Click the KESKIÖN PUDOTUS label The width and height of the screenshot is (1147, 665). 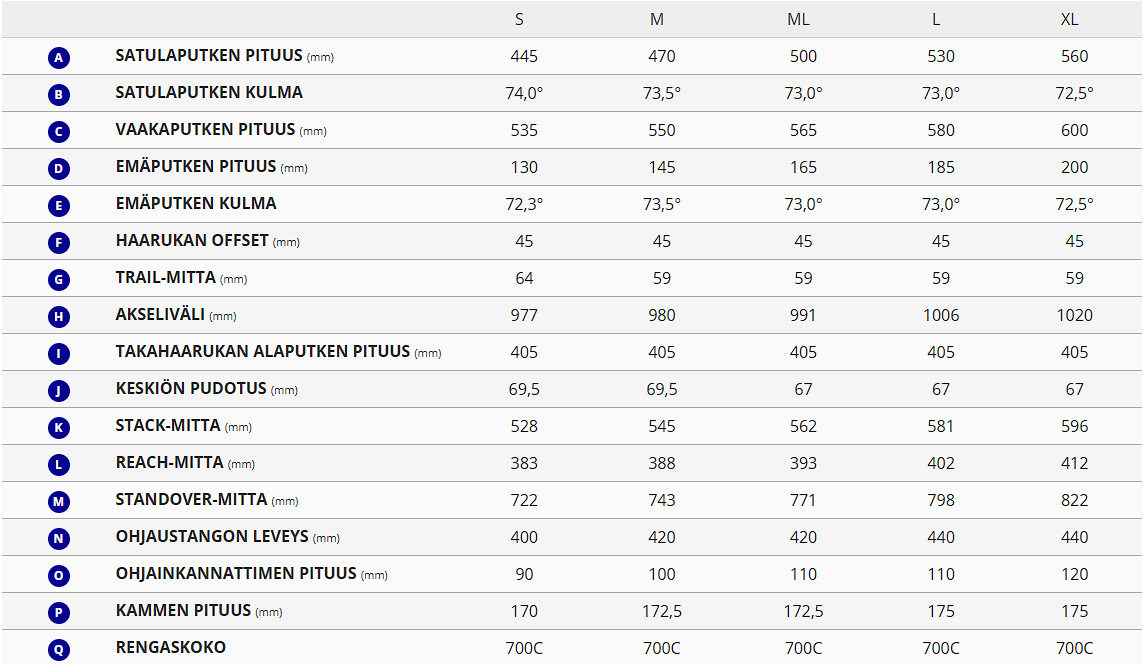click(191, 389)
